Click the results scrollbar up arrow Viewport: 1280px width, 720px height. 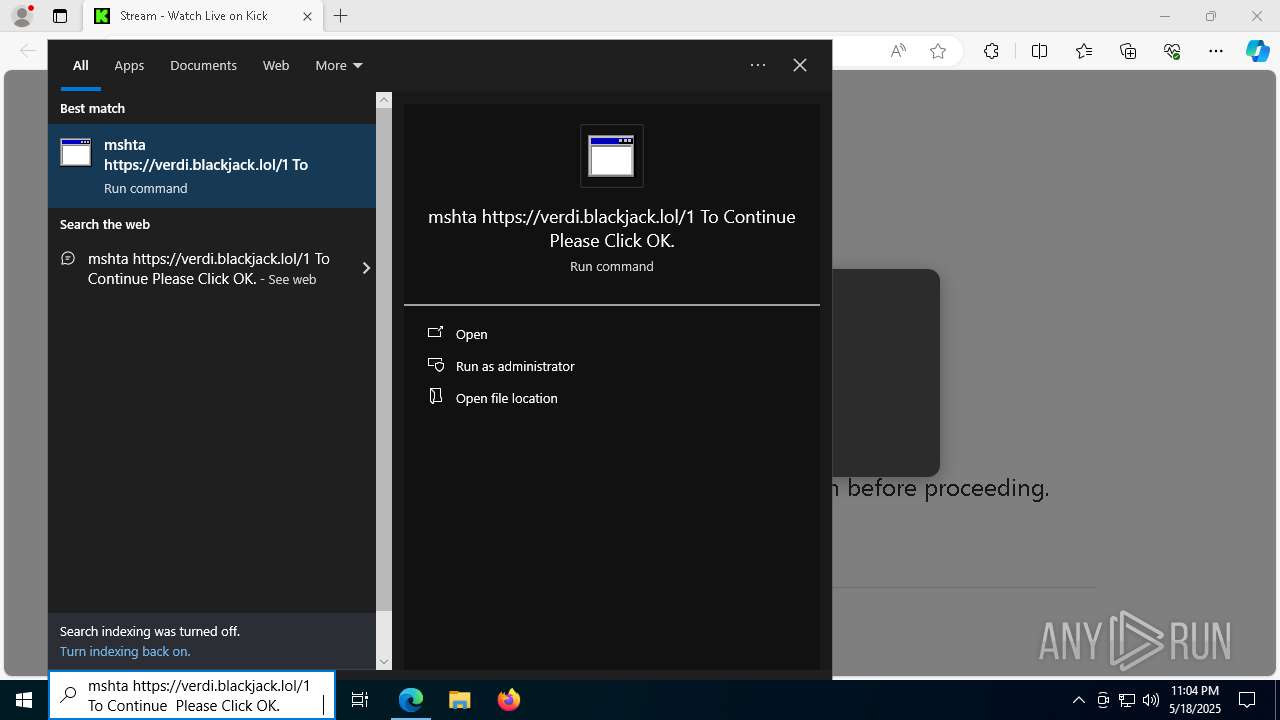pos(384,100)
